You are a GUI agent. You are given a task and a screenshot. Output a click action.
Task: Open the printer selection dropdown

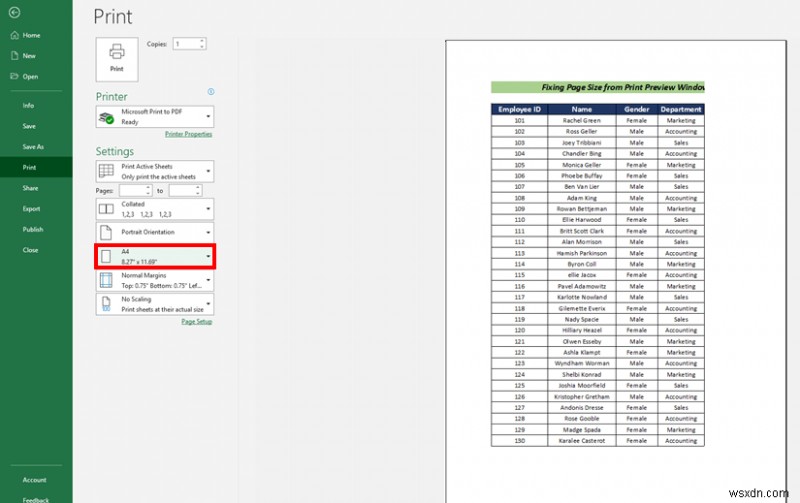point(208,117)
